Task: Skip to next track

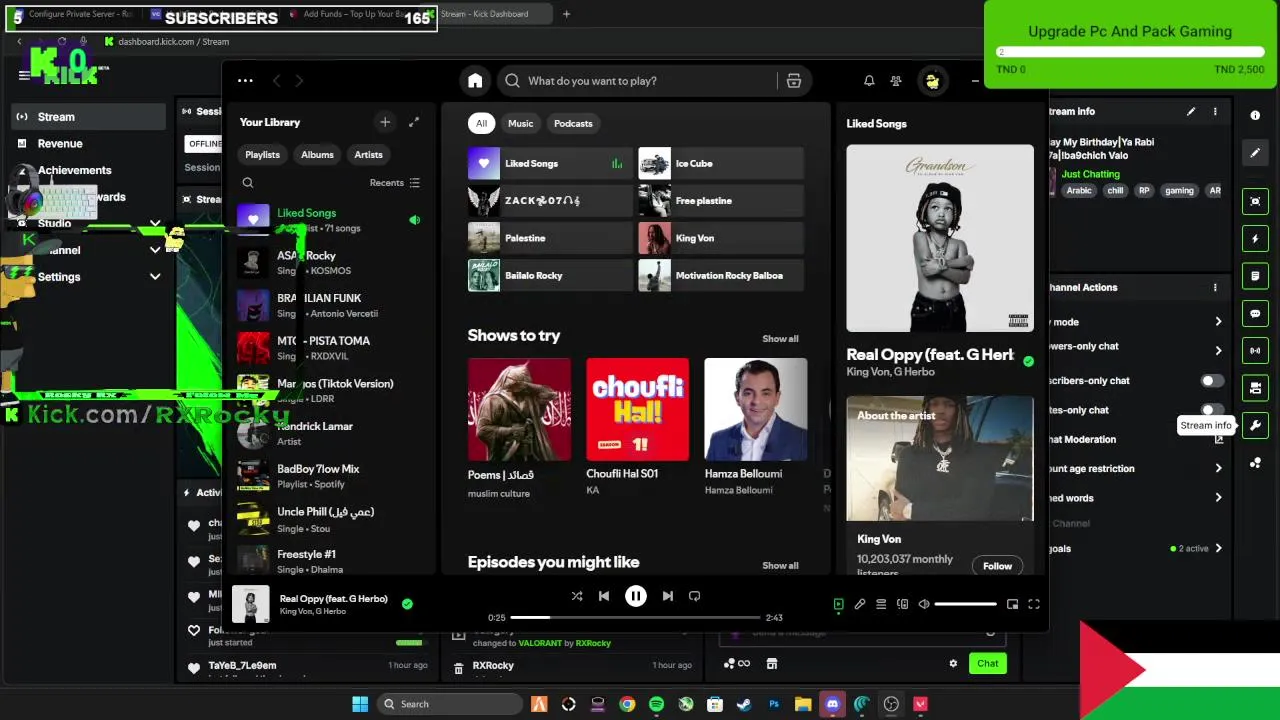Action: pos(667,596)
